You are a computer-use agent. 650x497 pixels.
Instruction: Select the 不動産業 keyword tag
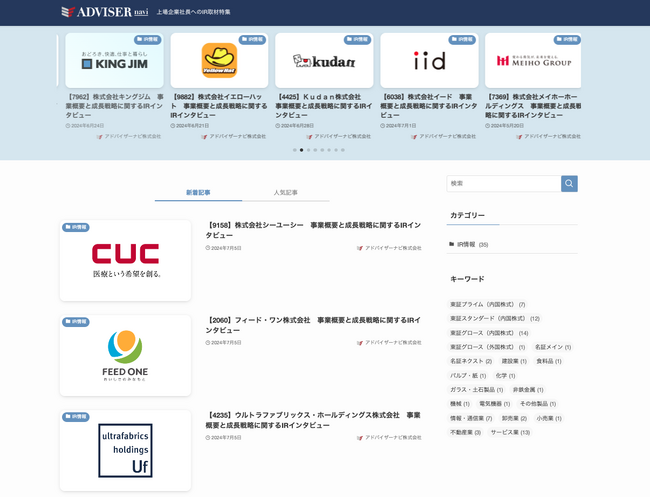(466, 432)
